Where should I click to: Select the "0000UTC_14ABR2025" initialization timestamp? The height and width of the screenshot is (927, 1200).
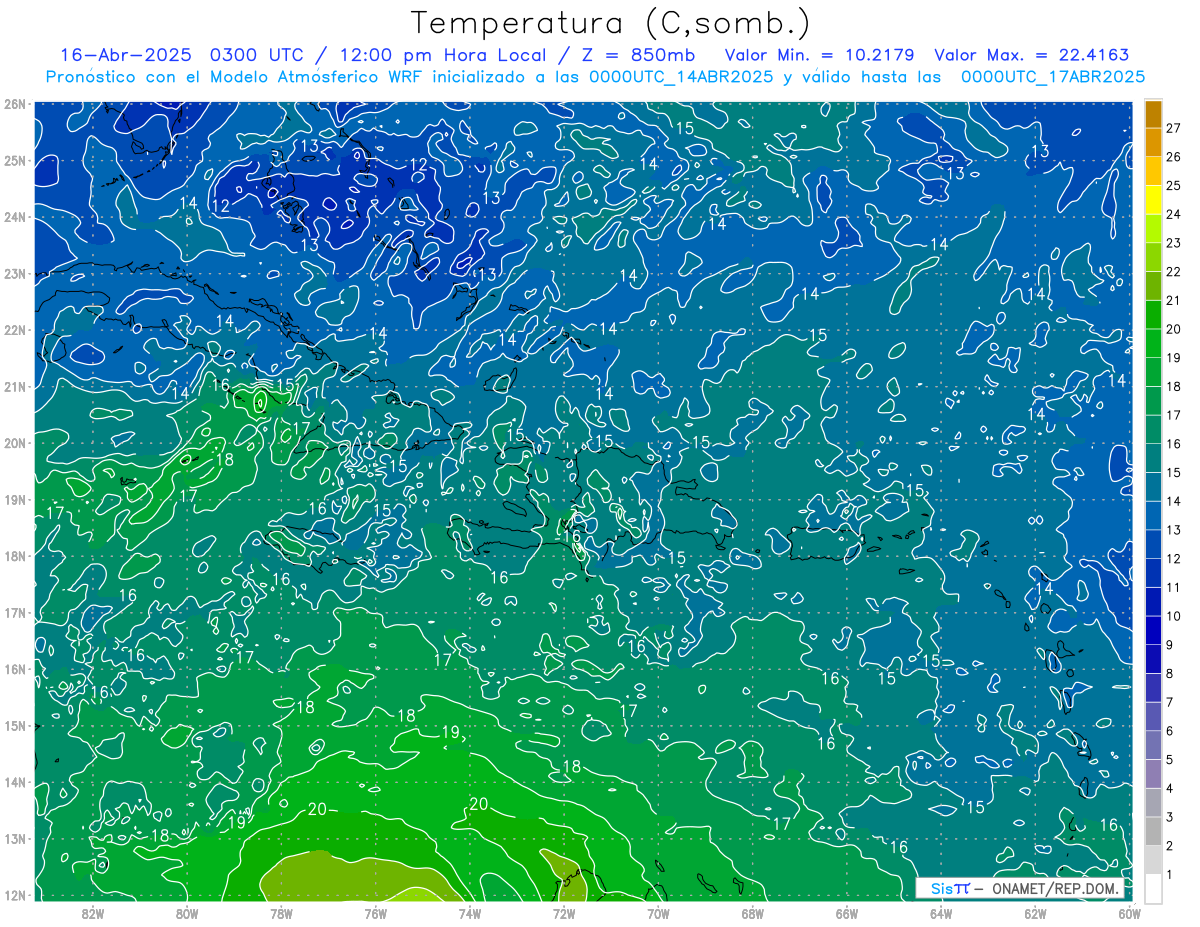coord(681,76)
